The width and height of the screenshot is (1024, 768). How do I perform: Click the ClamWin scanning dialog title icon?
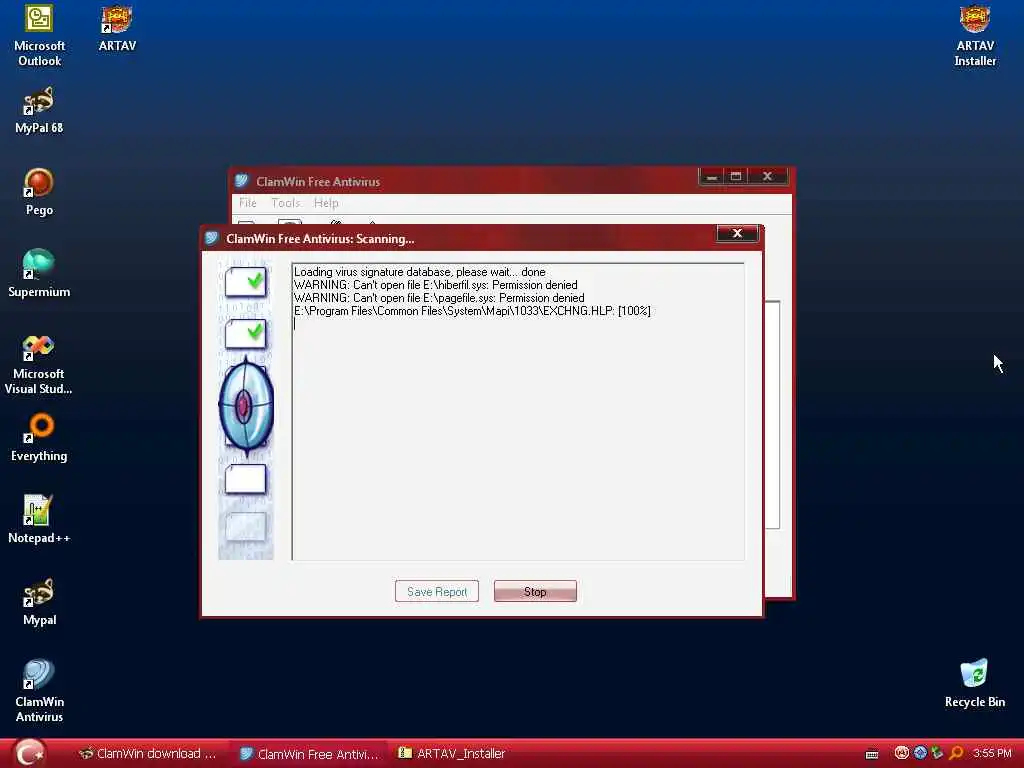point(211,238)
